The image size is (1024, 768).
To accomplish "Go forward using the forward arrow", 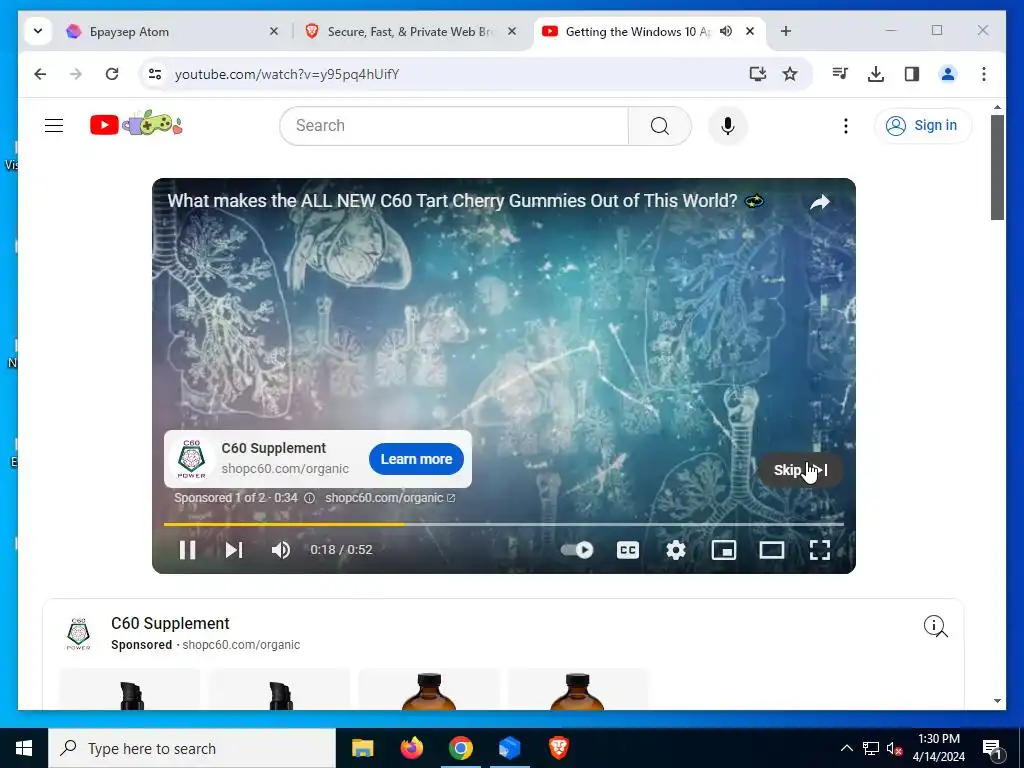I will 76,74.
